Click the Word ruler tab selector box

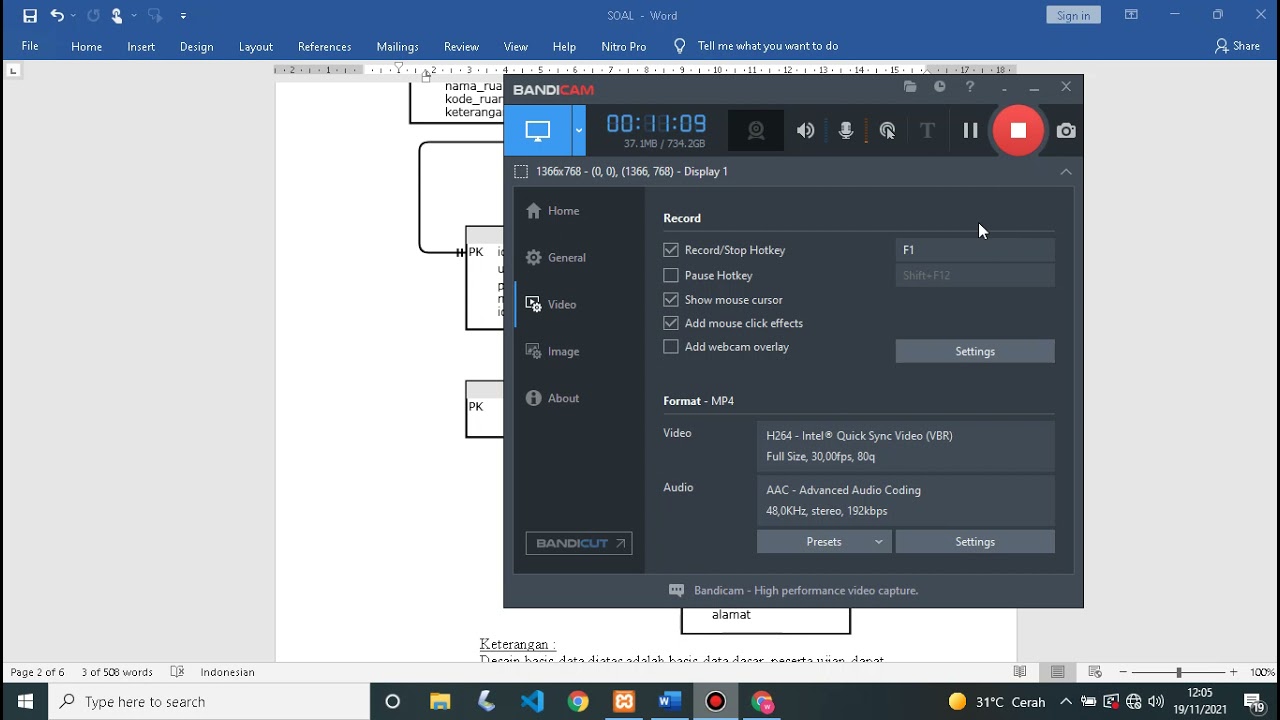pyautogui.click(x=13, y=70)
